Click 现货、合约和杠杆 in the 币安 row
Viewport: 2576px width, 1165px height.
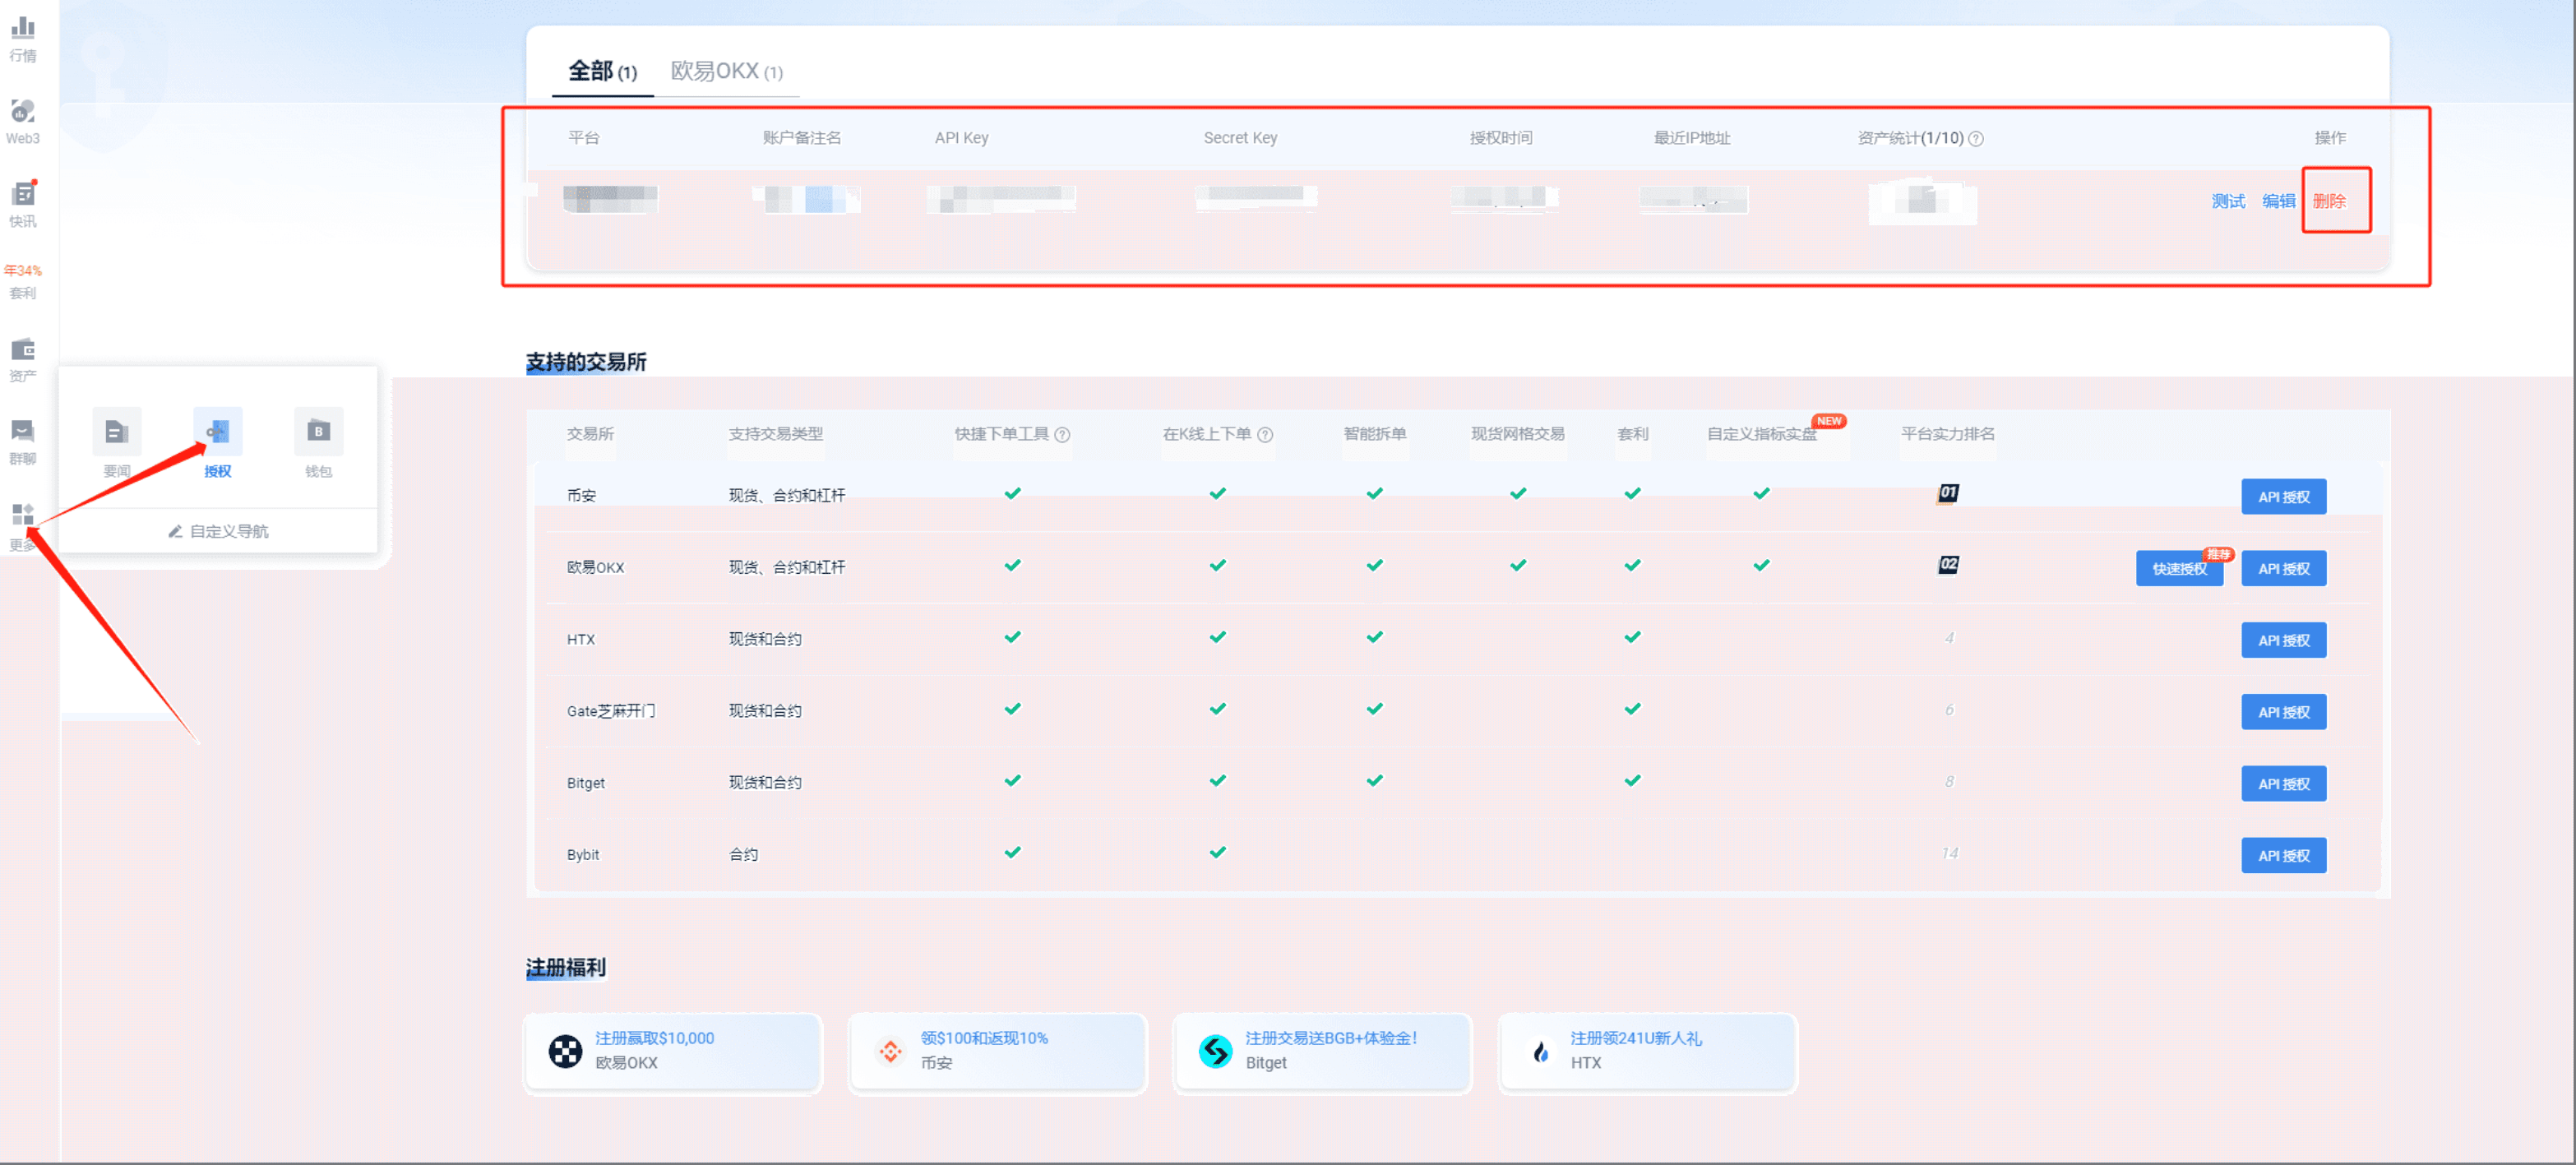click(787, 495)
